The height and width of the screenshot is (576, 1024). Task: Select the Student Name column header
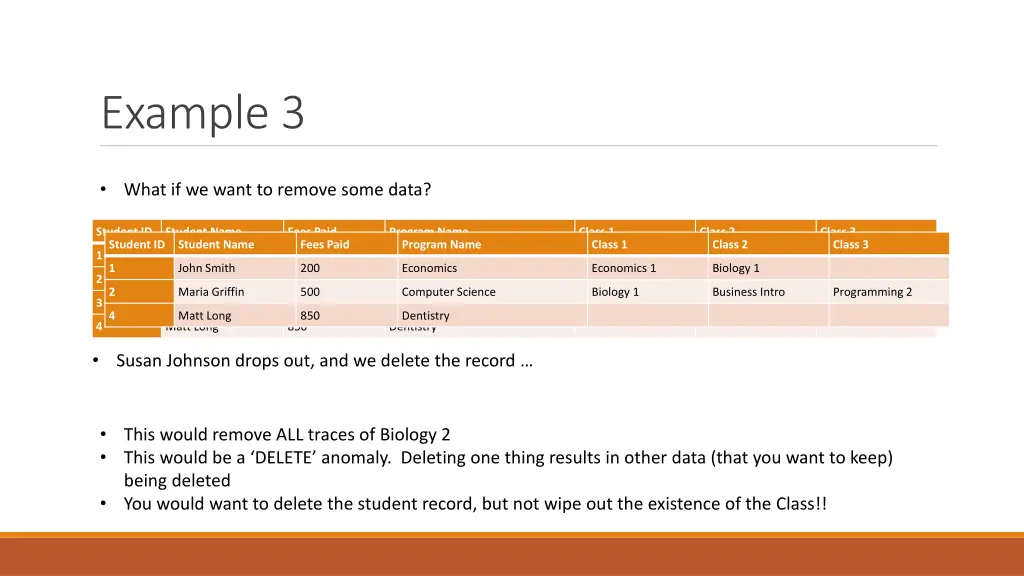click(235, 244)
